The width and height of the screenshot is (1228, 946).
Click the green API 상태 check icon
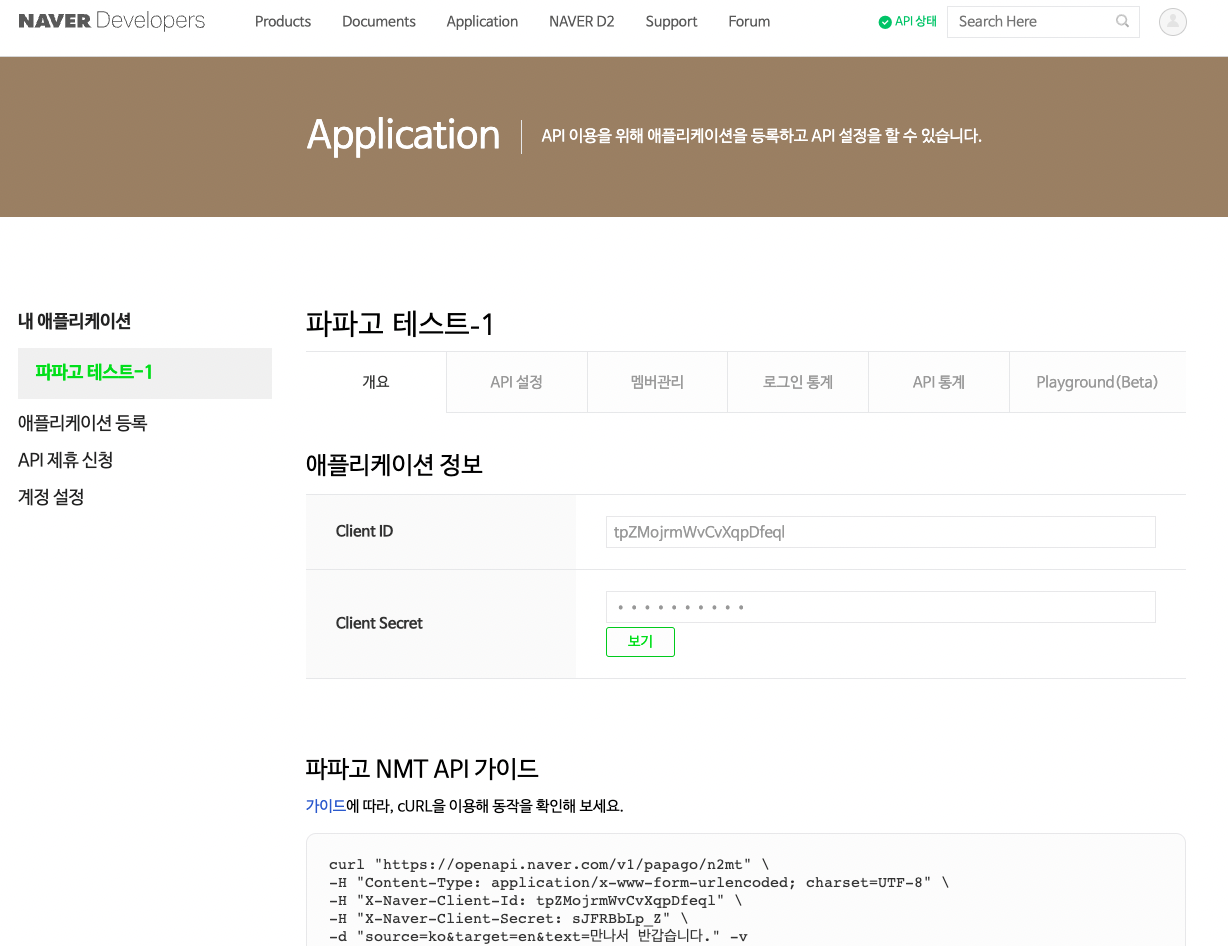885,22
